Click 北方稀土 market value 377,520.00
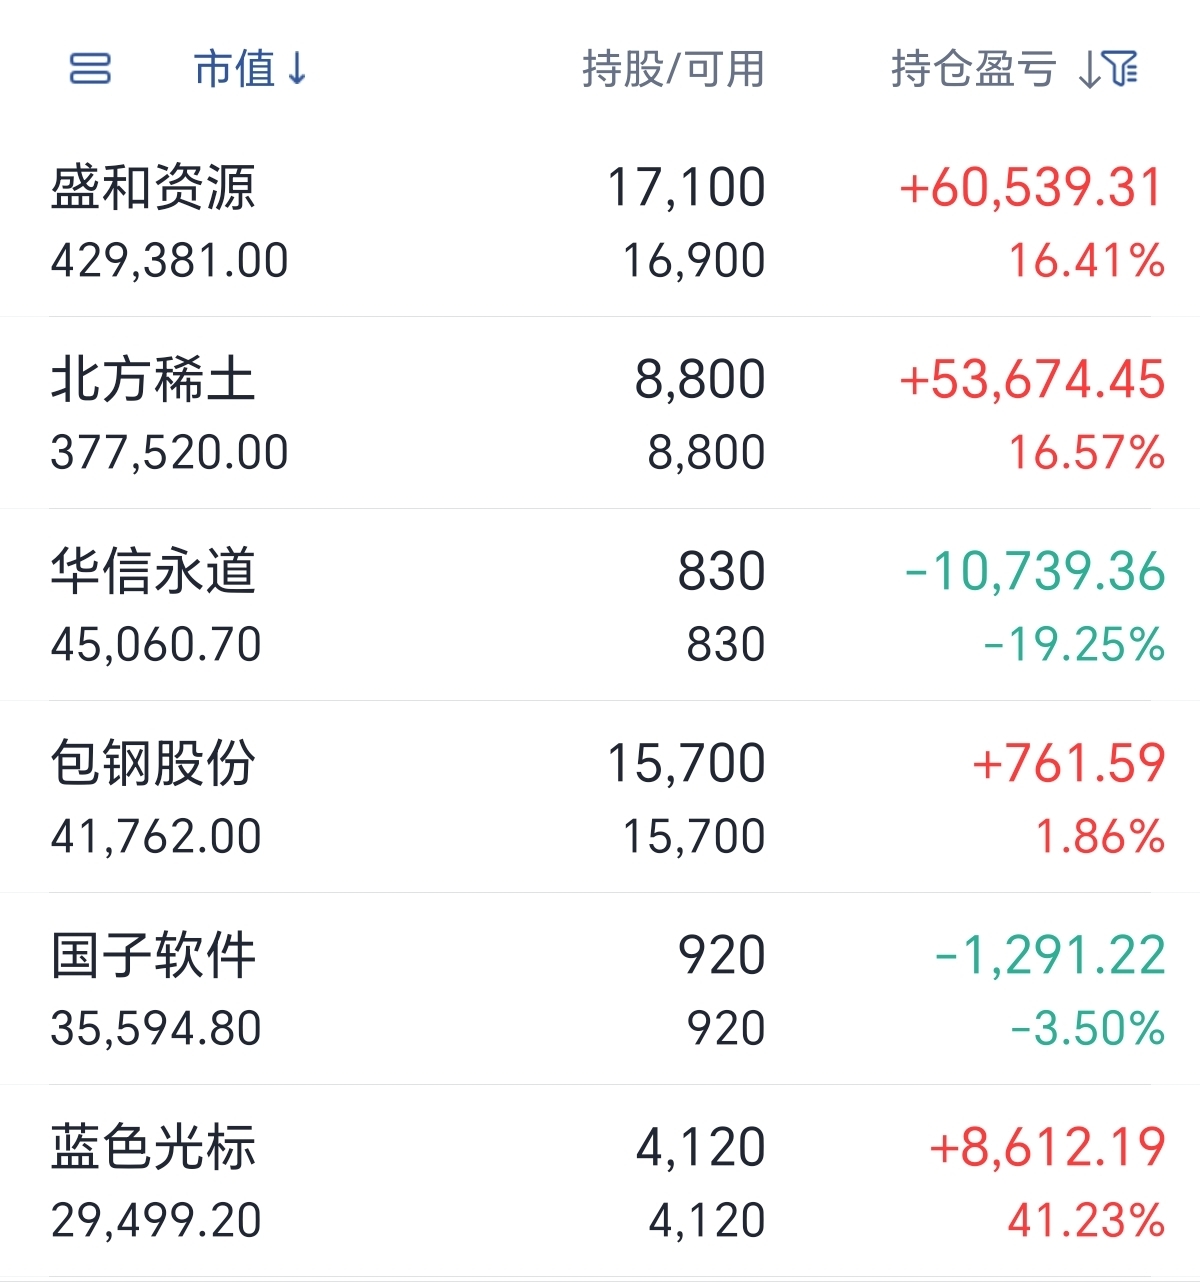This screenshot has width=1200, height=1285. click(x=169, y=453)
